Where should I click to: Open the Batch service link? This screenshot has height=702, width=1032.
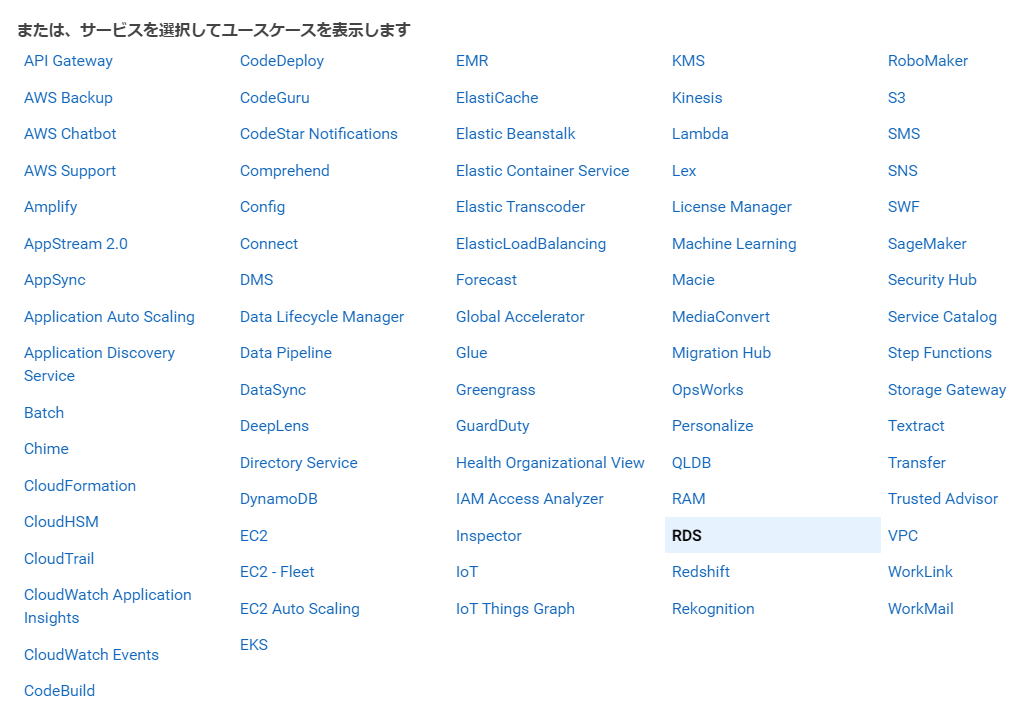coord(44,413)
